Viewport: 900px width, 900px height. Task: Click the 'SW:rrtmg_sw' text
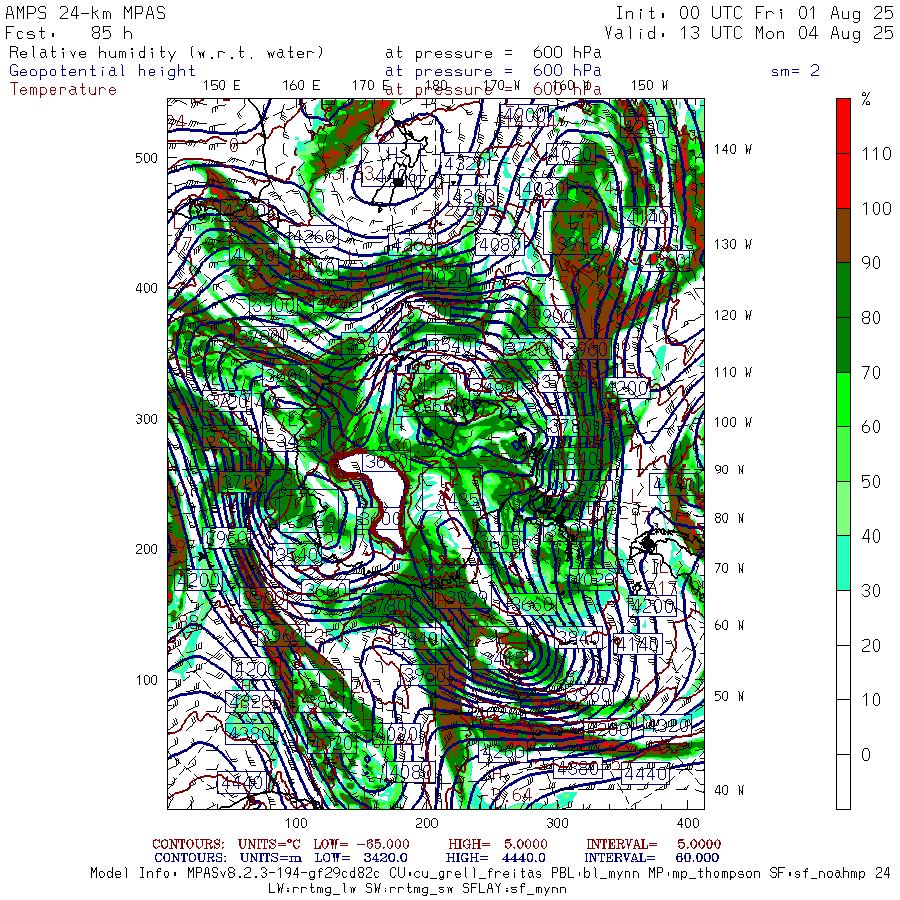[x=409, y=889]
